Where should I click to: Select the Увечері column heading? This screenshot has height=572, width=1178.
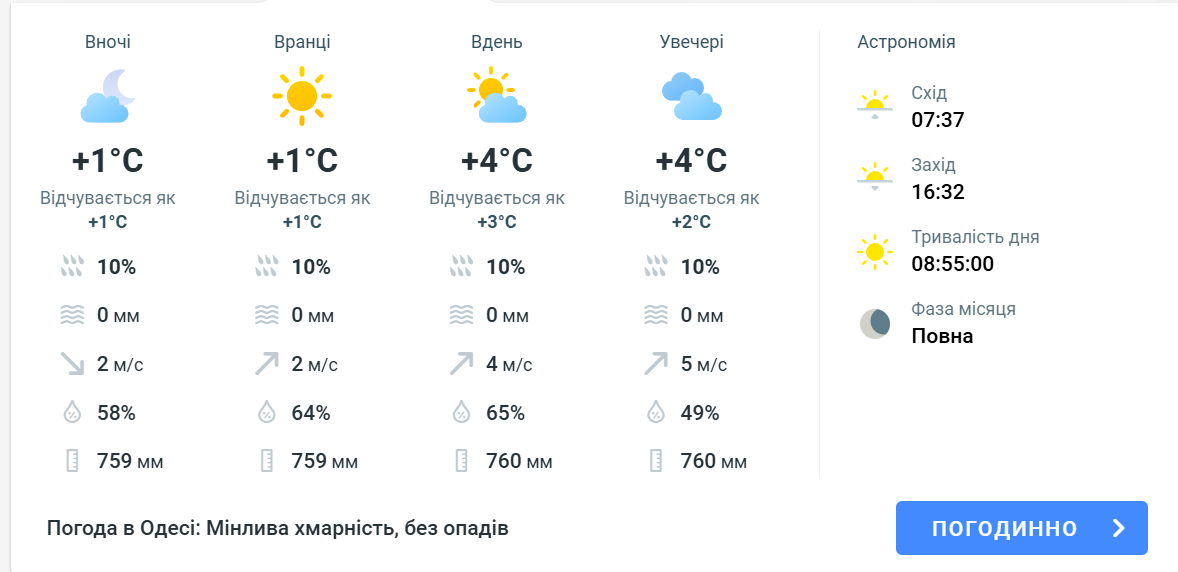(691, 42)
